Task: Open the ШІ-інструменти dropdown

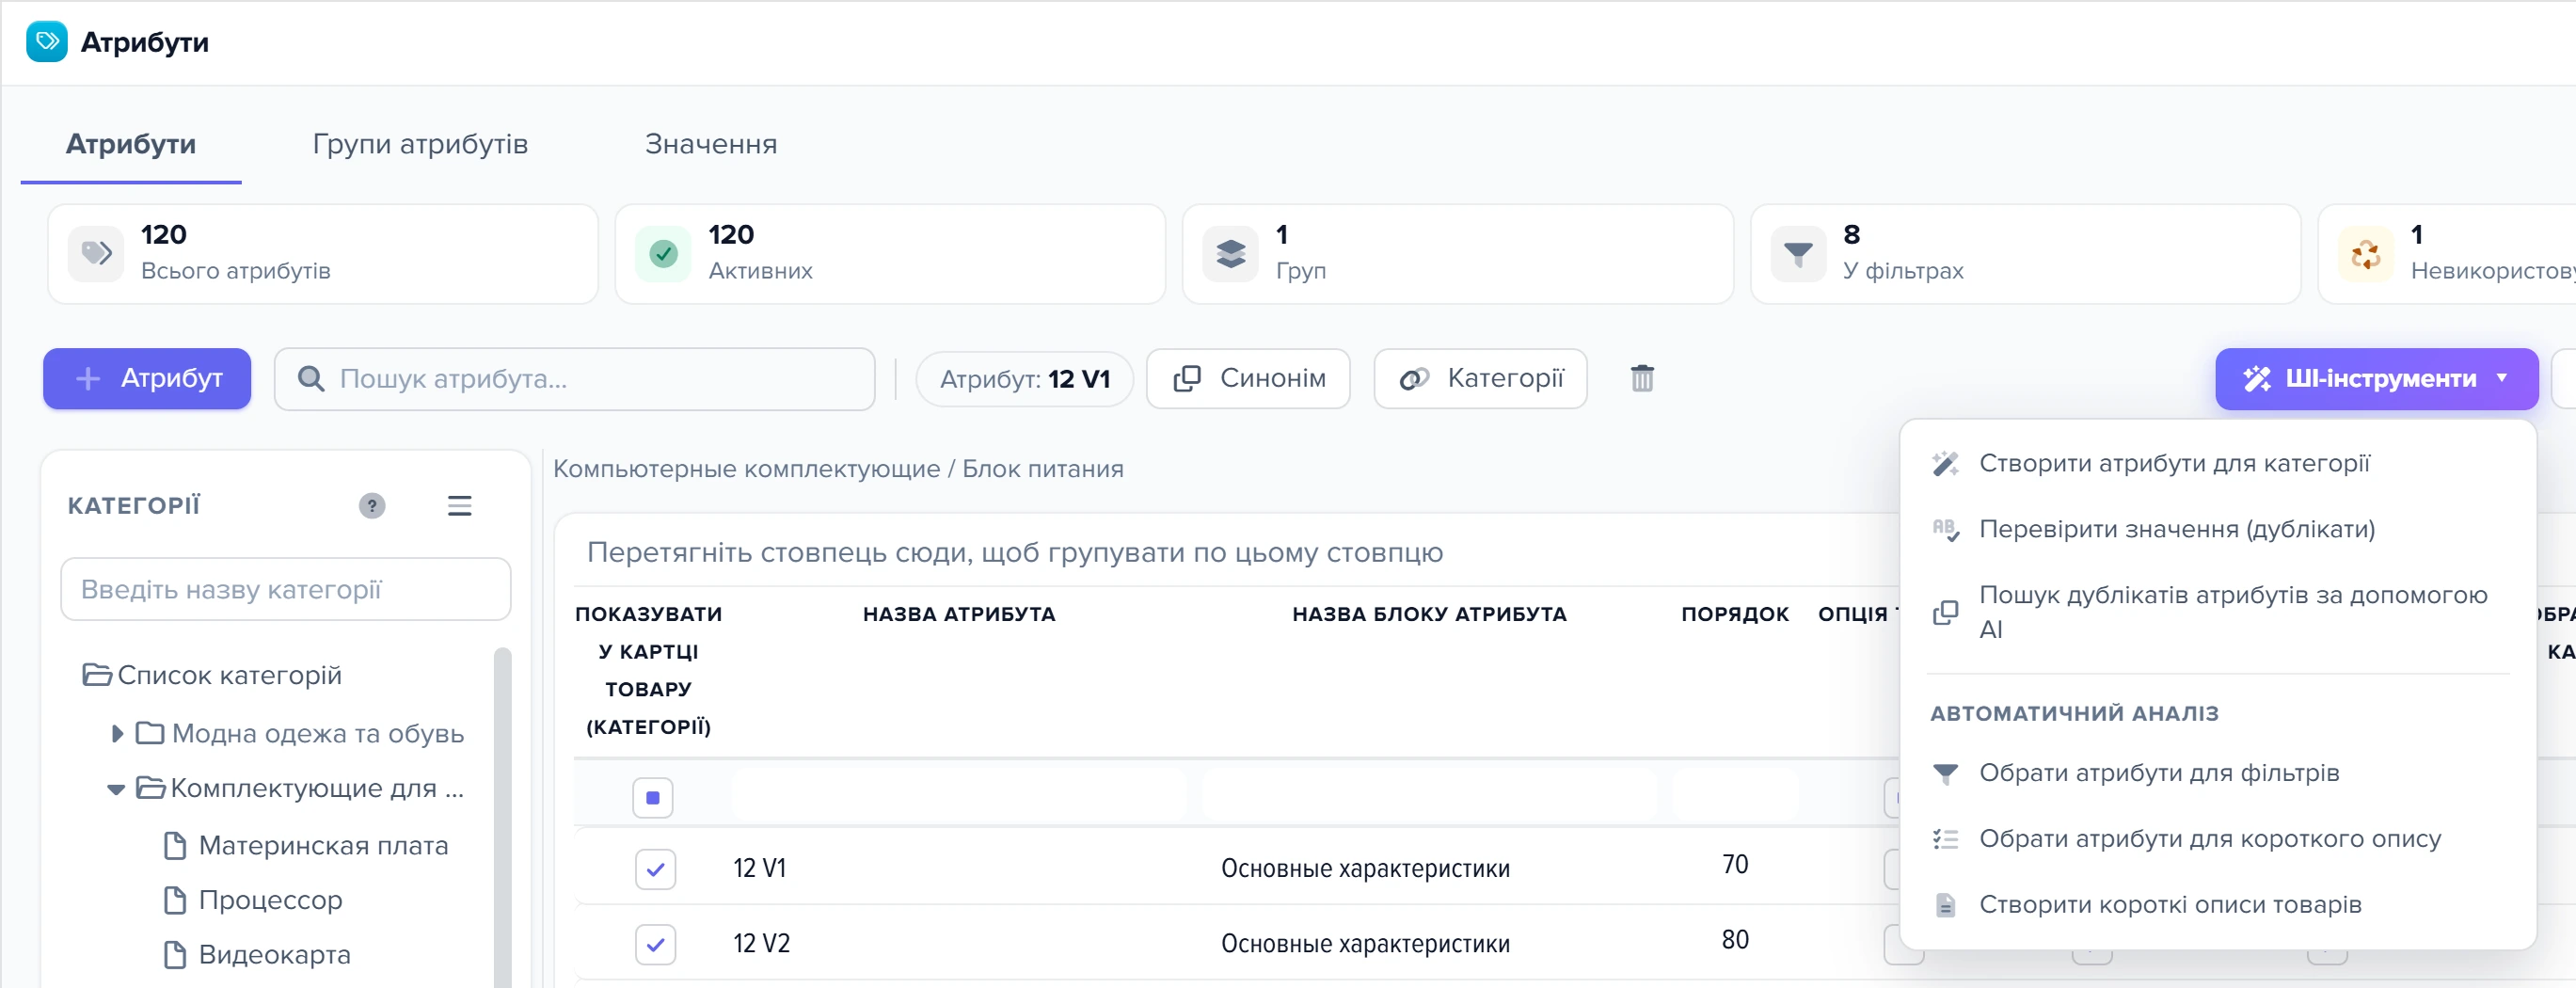Action: [x=2376, y=379]
